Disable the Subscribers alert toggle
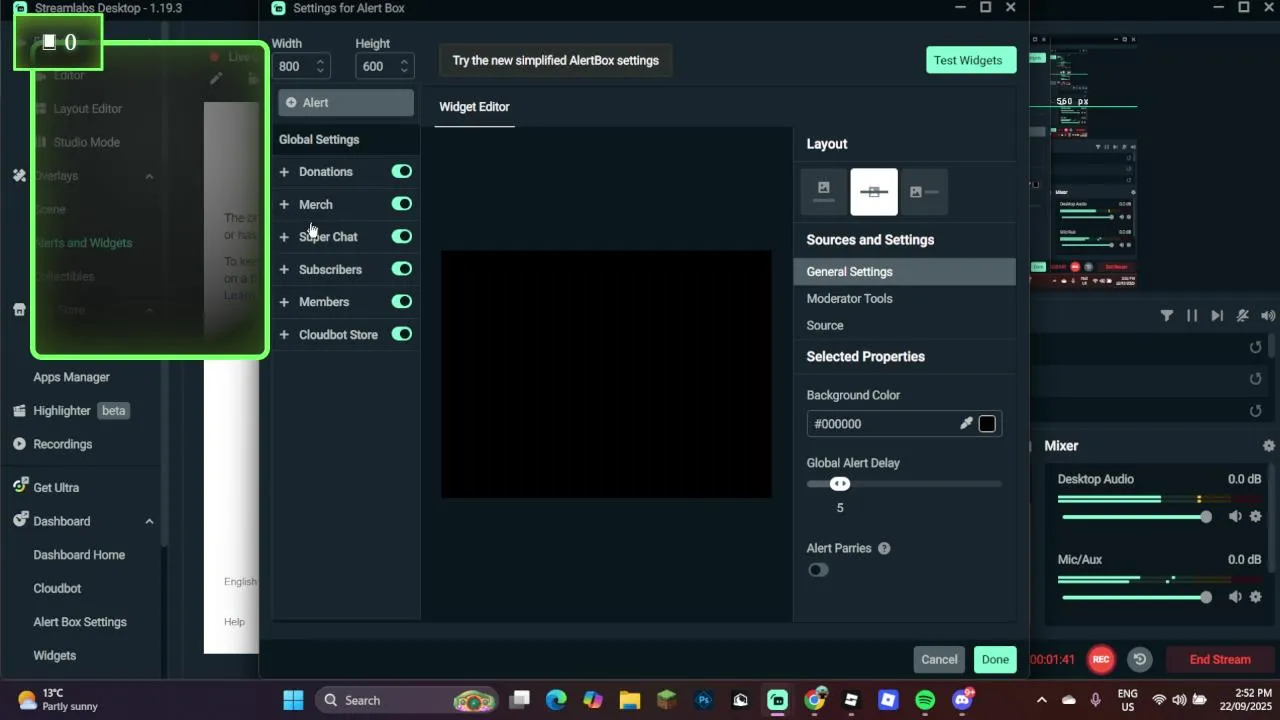Screen dimensions: 1280x720 pos(402,269)
